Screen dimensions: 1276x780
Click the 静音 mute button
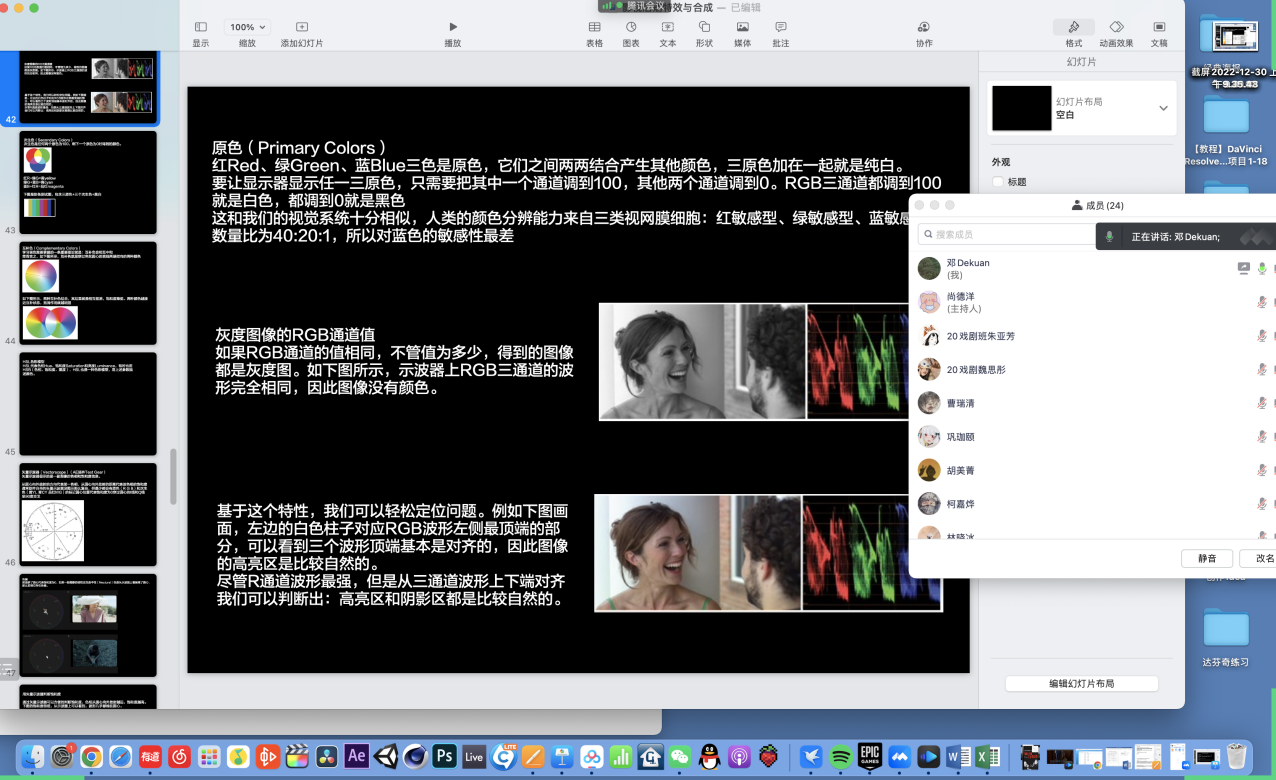click(x=1207, y=558)
